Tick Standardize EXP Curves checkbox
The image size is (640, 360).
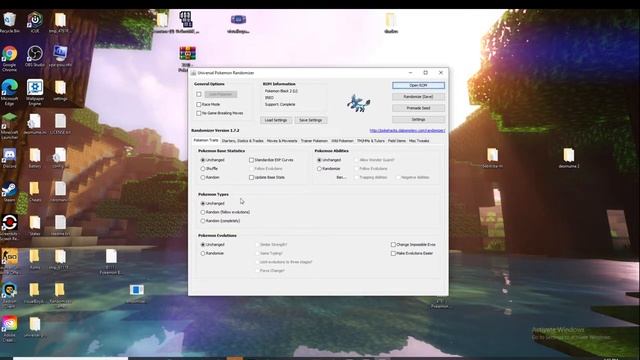(x=251, y=160)
